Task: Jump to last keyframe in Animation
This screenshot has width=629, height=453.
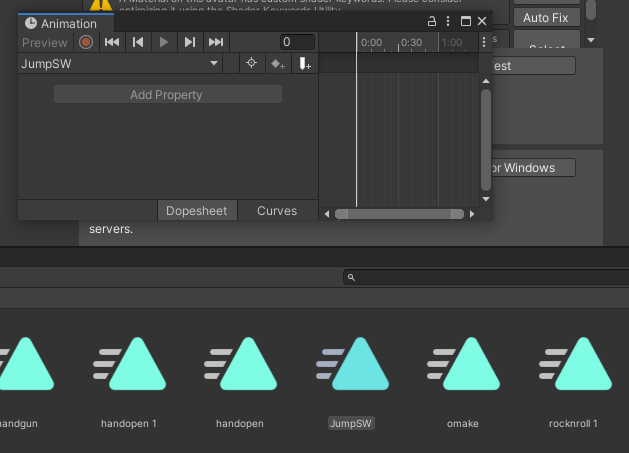Action: (216, 42)
